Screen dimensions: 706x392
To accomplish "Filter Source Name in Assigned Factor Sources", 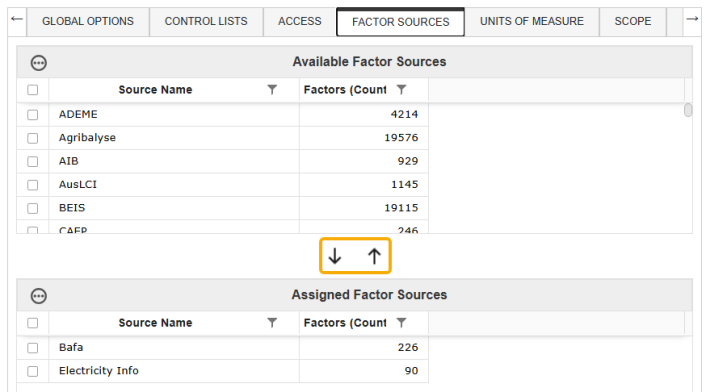I will (x=272, y=323).
